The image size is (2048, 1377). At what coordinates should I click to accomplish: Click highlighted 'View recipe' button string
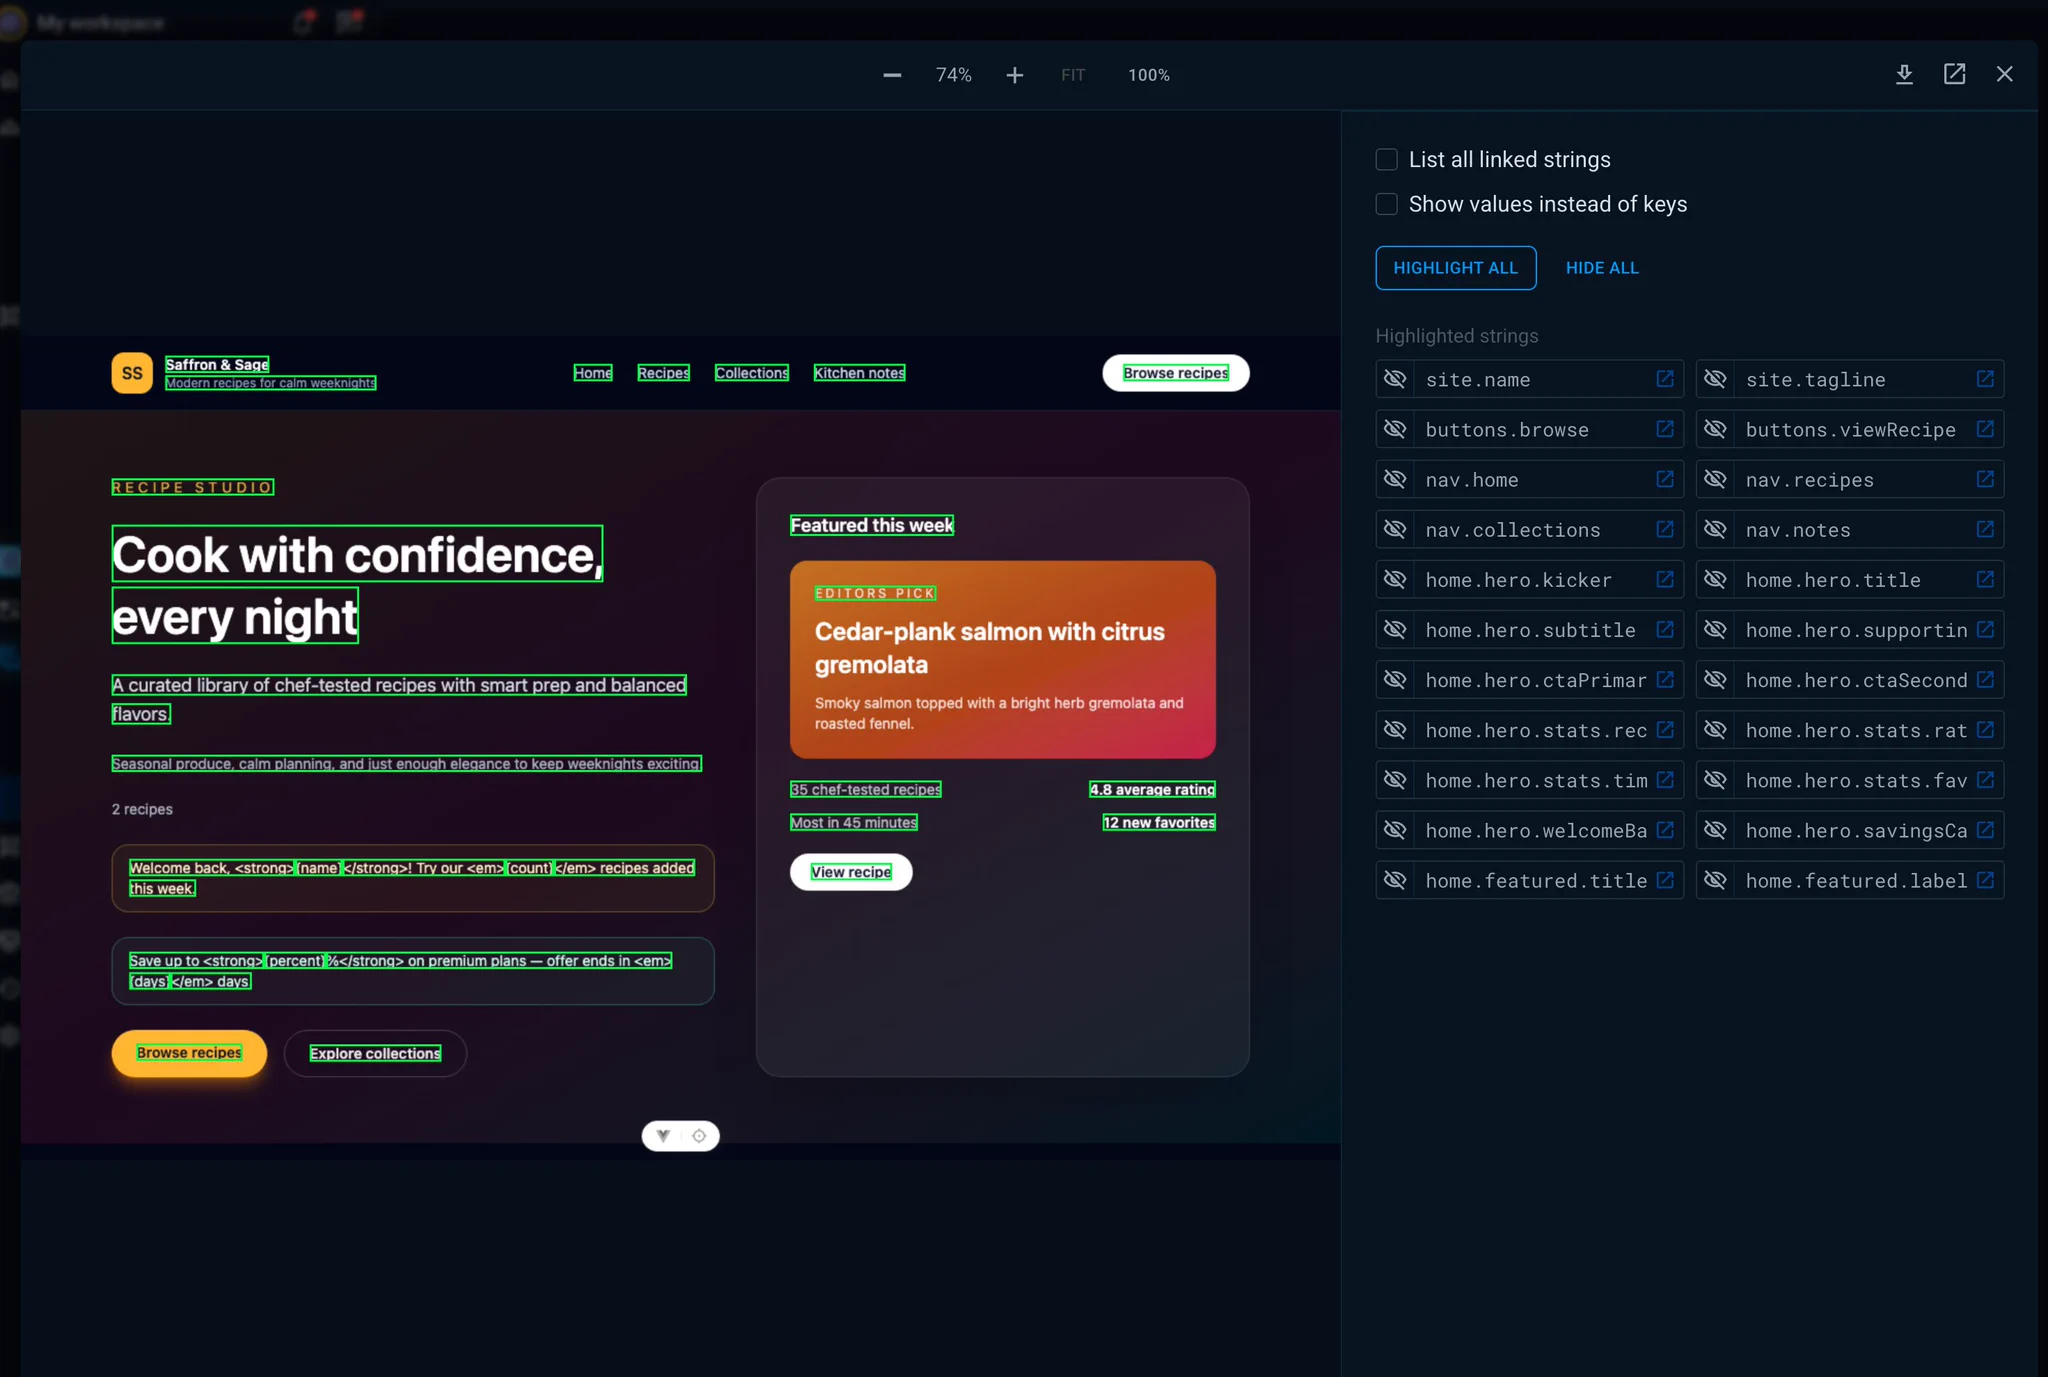pyautogui.click(x=851, y=872)
